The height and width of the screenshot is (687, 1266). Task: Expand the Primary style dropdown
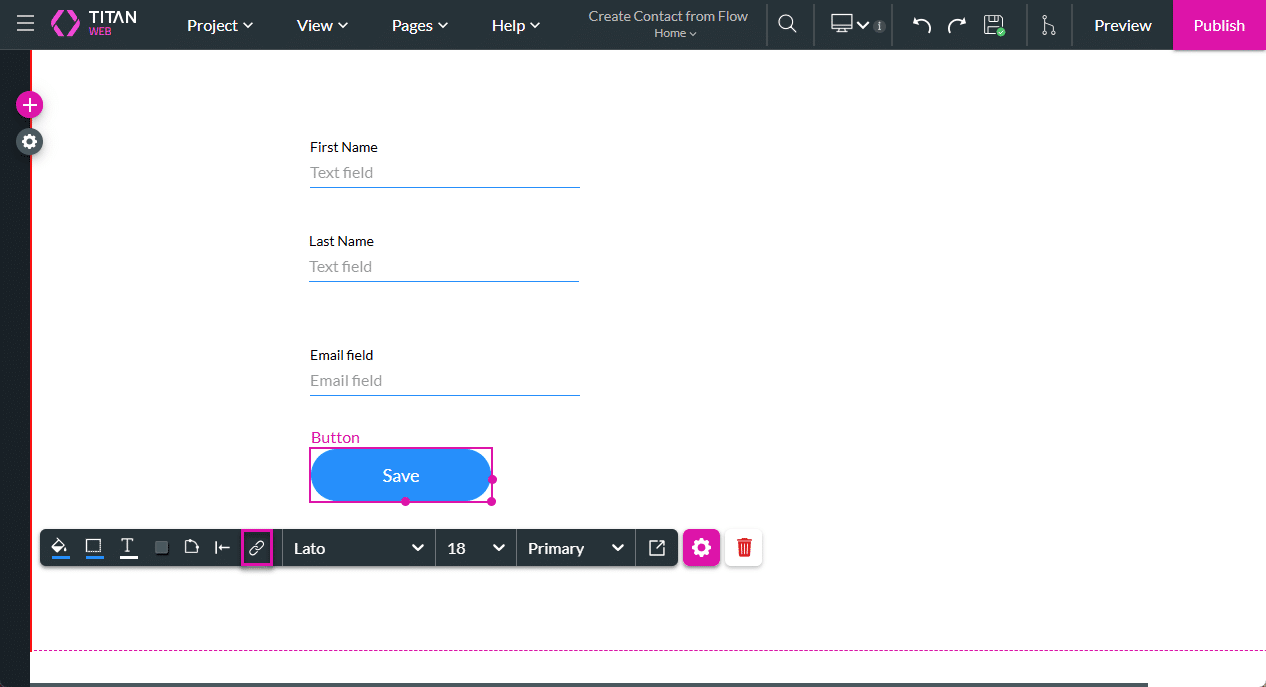click(575, 547)
